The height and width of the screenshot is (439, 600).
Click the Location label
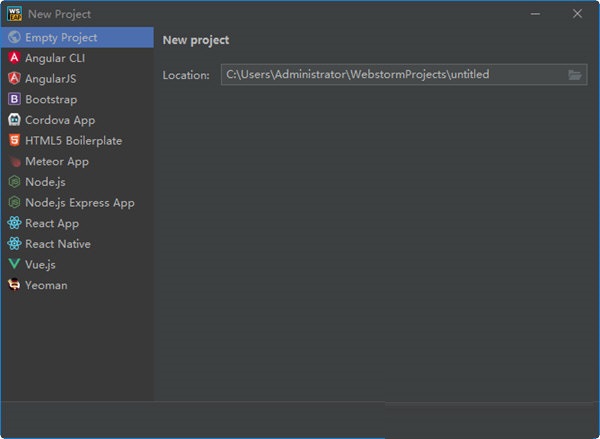(x=186, y=75)
